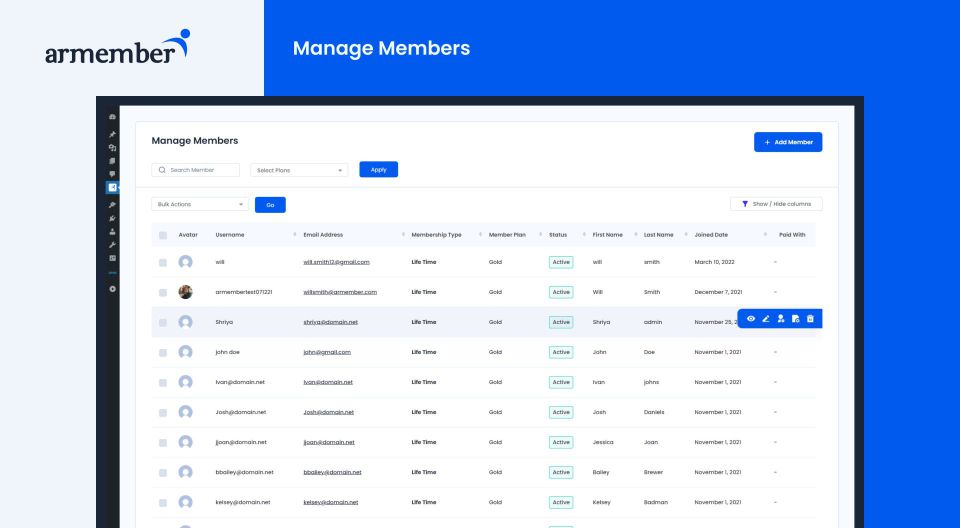The width and height of the screenshot is (960, 528).
Task: Tick the checkbox for user will
Action: point(163,262)
